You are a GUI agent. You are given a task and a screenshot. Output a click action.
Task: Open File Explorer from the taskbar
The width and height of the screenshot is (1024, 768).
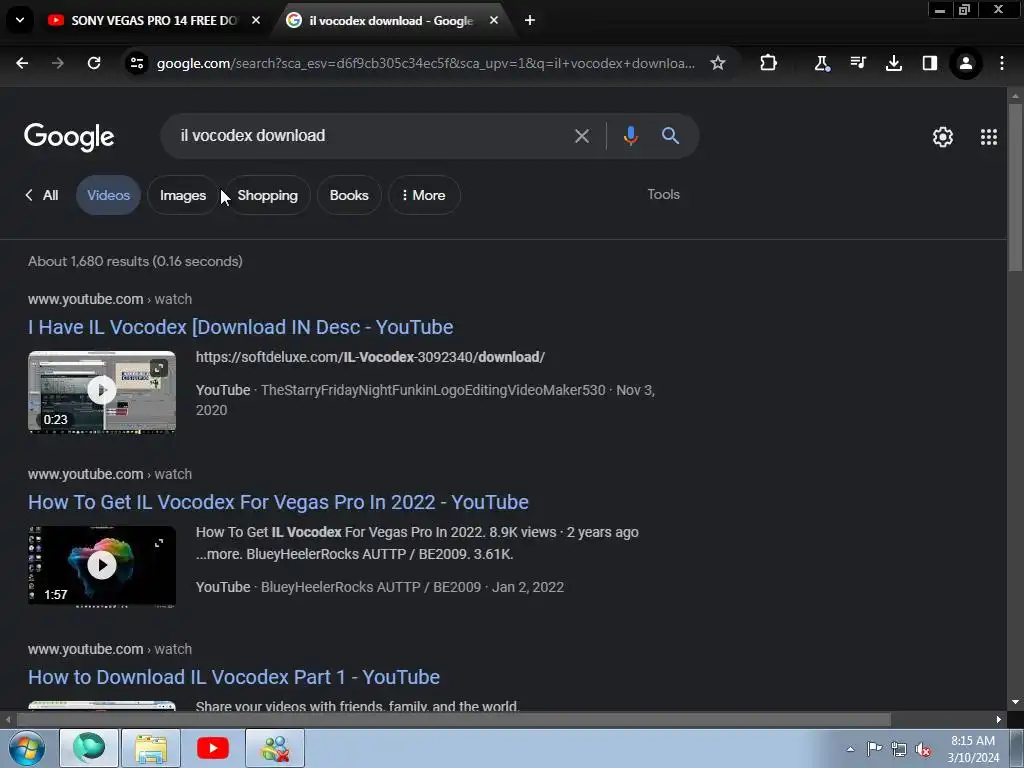pyautogui.click(x=151, y=748)
